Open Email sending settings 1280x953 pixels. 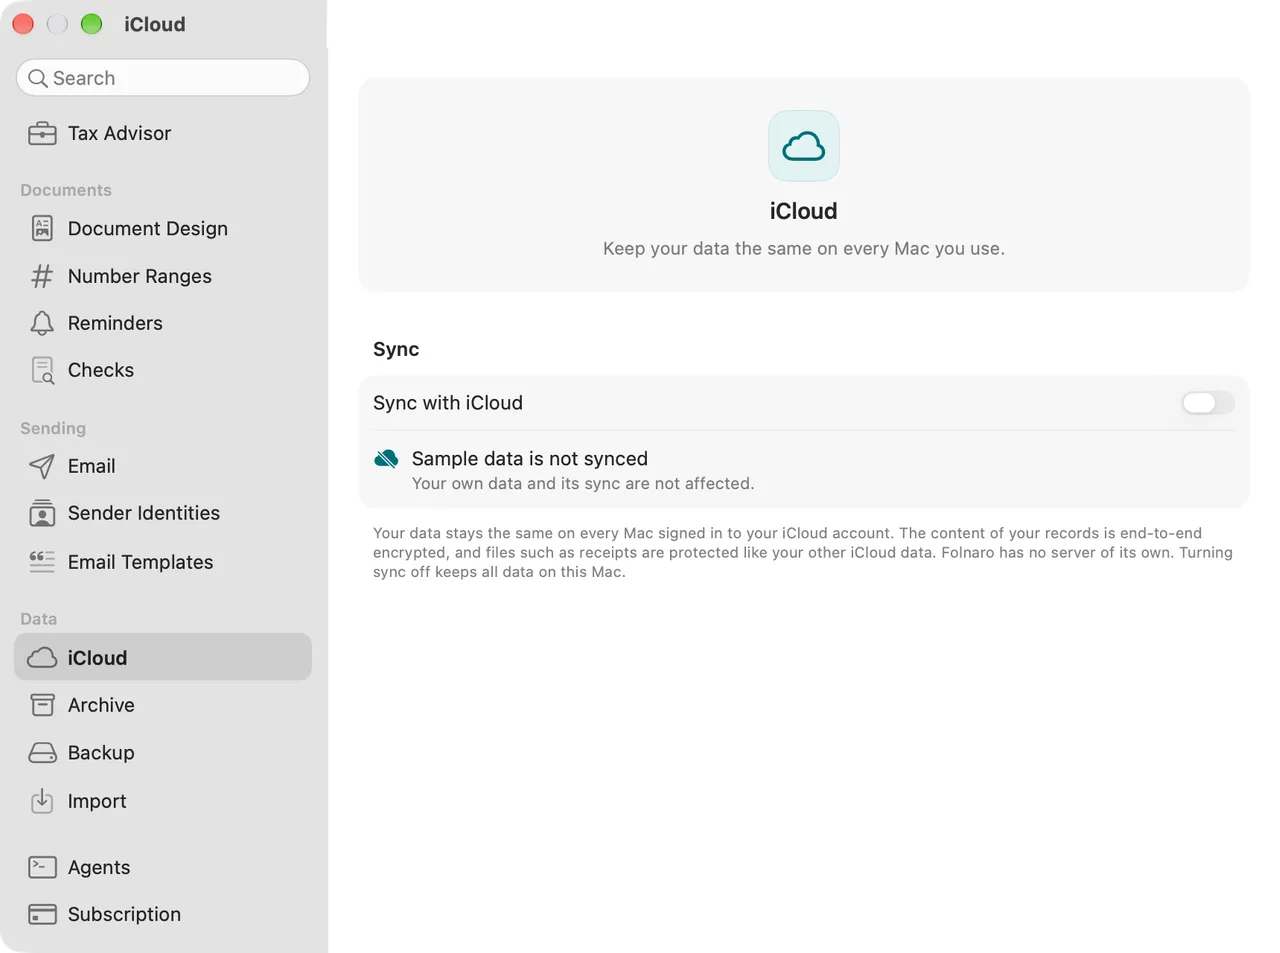(163, 466)
